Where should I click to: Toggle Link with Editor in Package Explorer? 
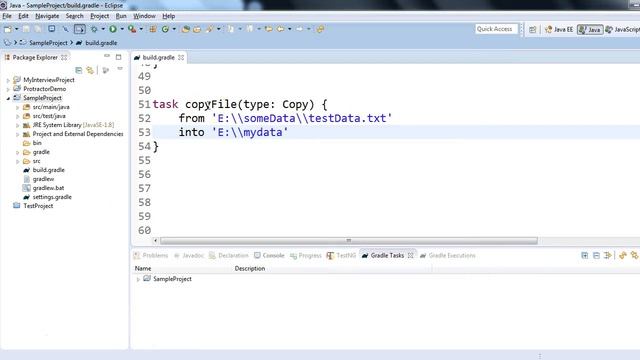(90, 70)
